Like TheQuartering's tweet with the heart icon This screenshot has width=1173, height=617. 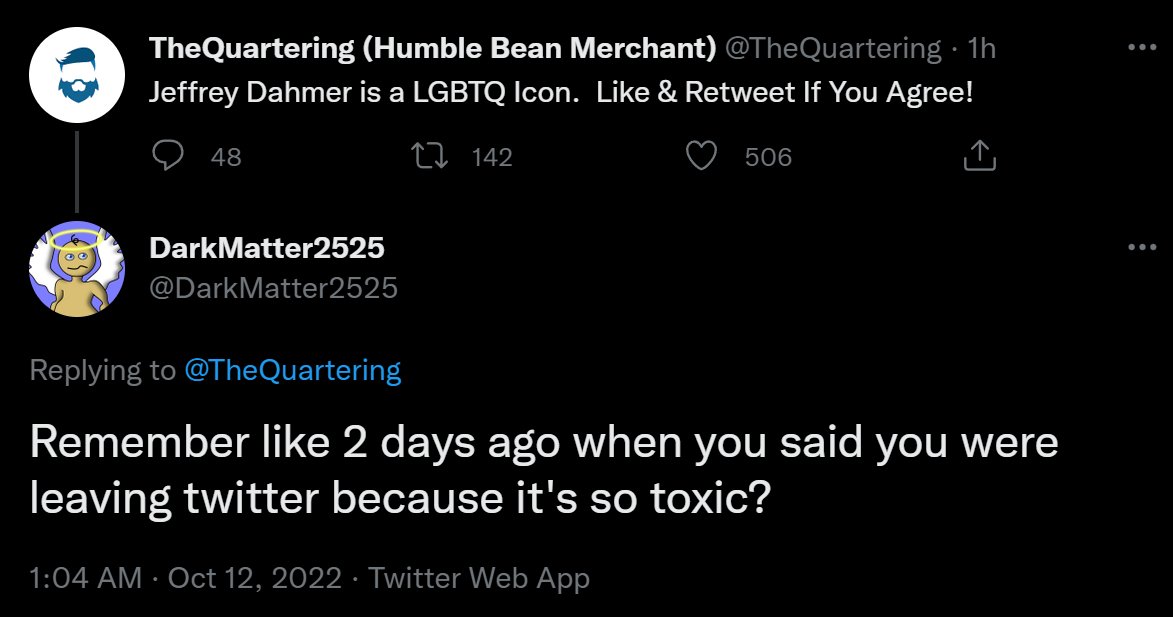click(x=704, y=156)
